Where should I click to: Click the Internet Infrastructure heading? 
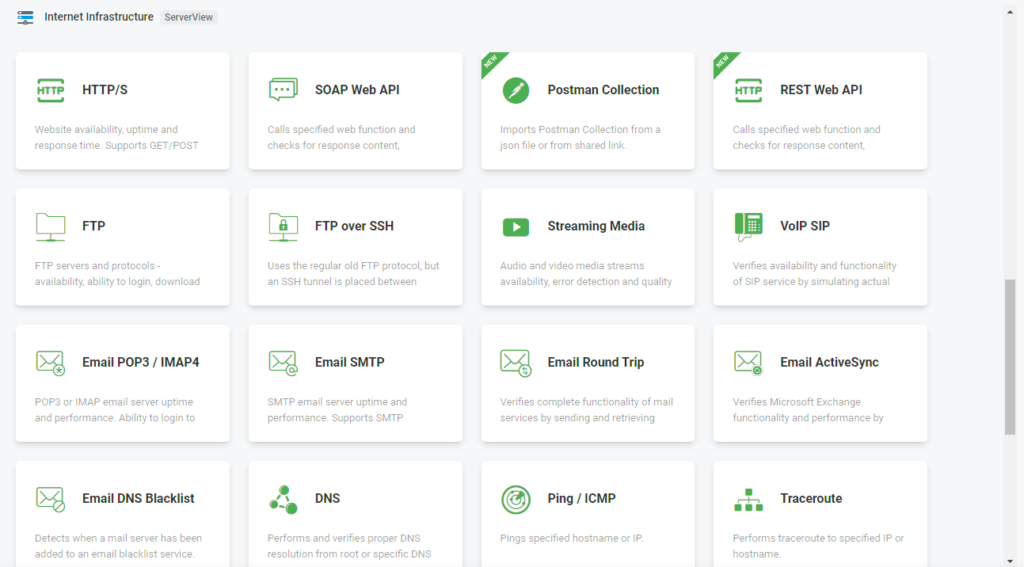tap(99, 17)
